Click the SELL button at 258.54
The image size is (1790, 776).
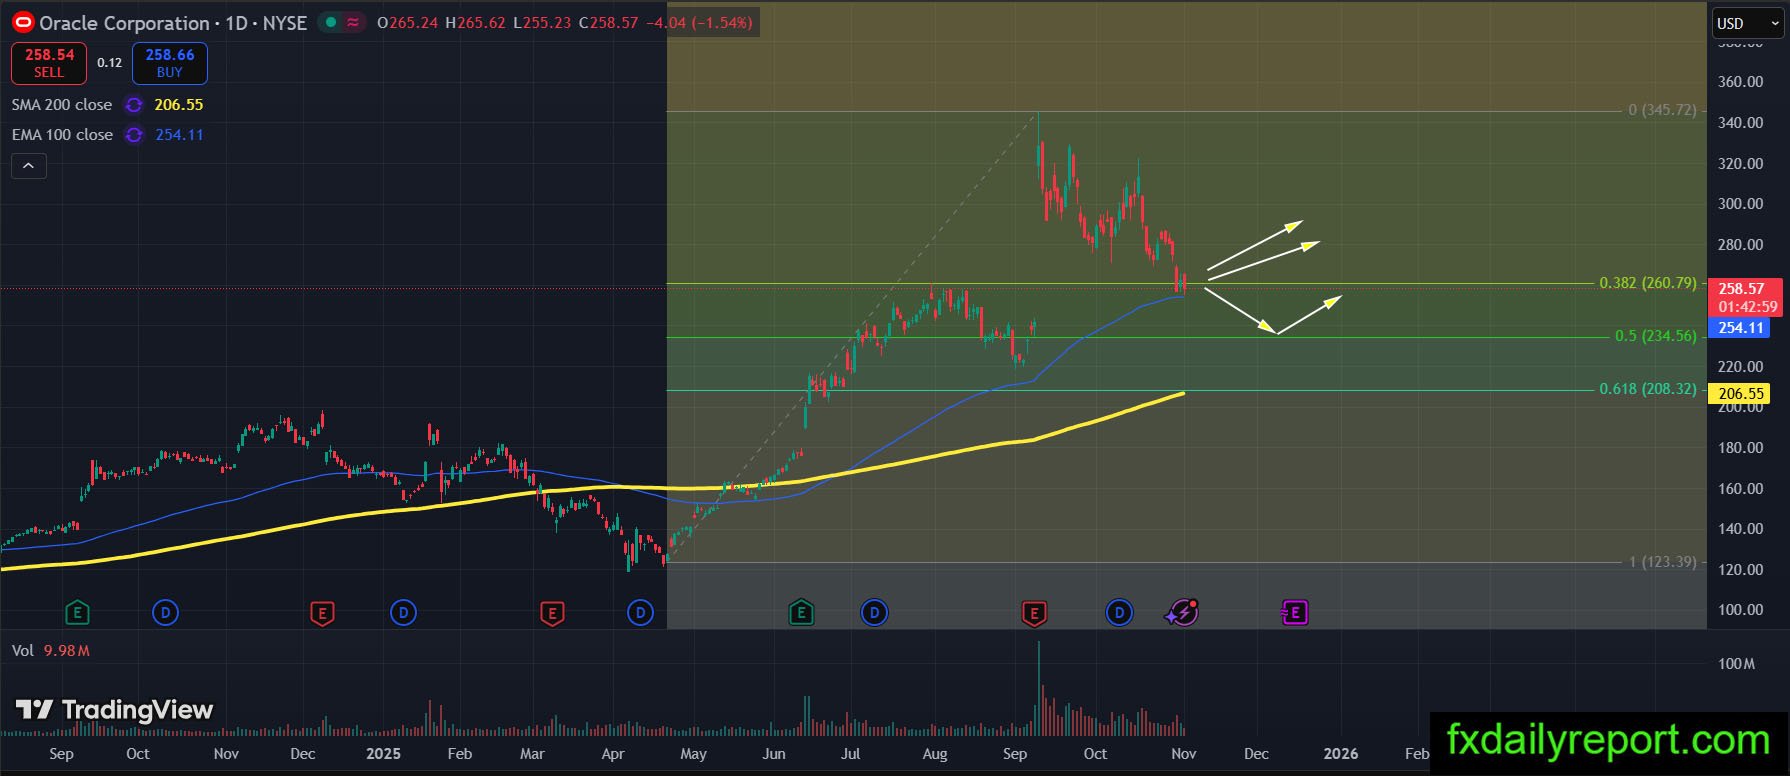pyautogui.click(x=49, y=63)
